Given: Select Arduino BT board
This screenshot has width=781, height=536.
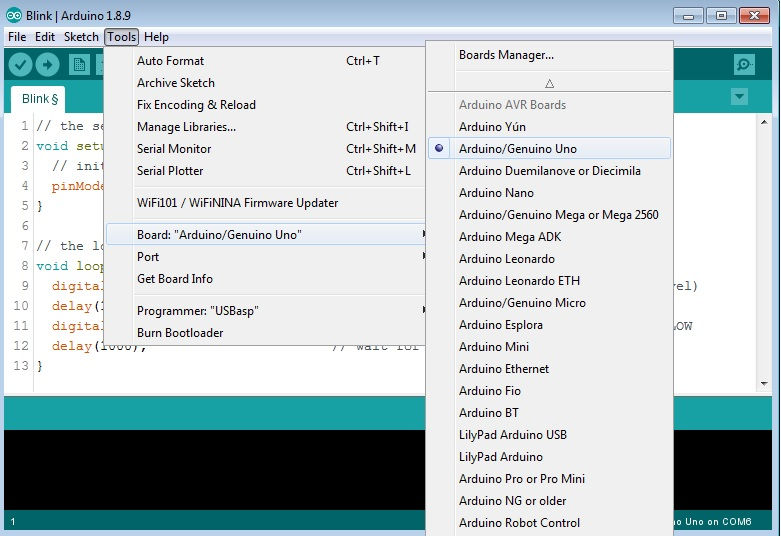Looking at the screenshot, I should (549, 412).
